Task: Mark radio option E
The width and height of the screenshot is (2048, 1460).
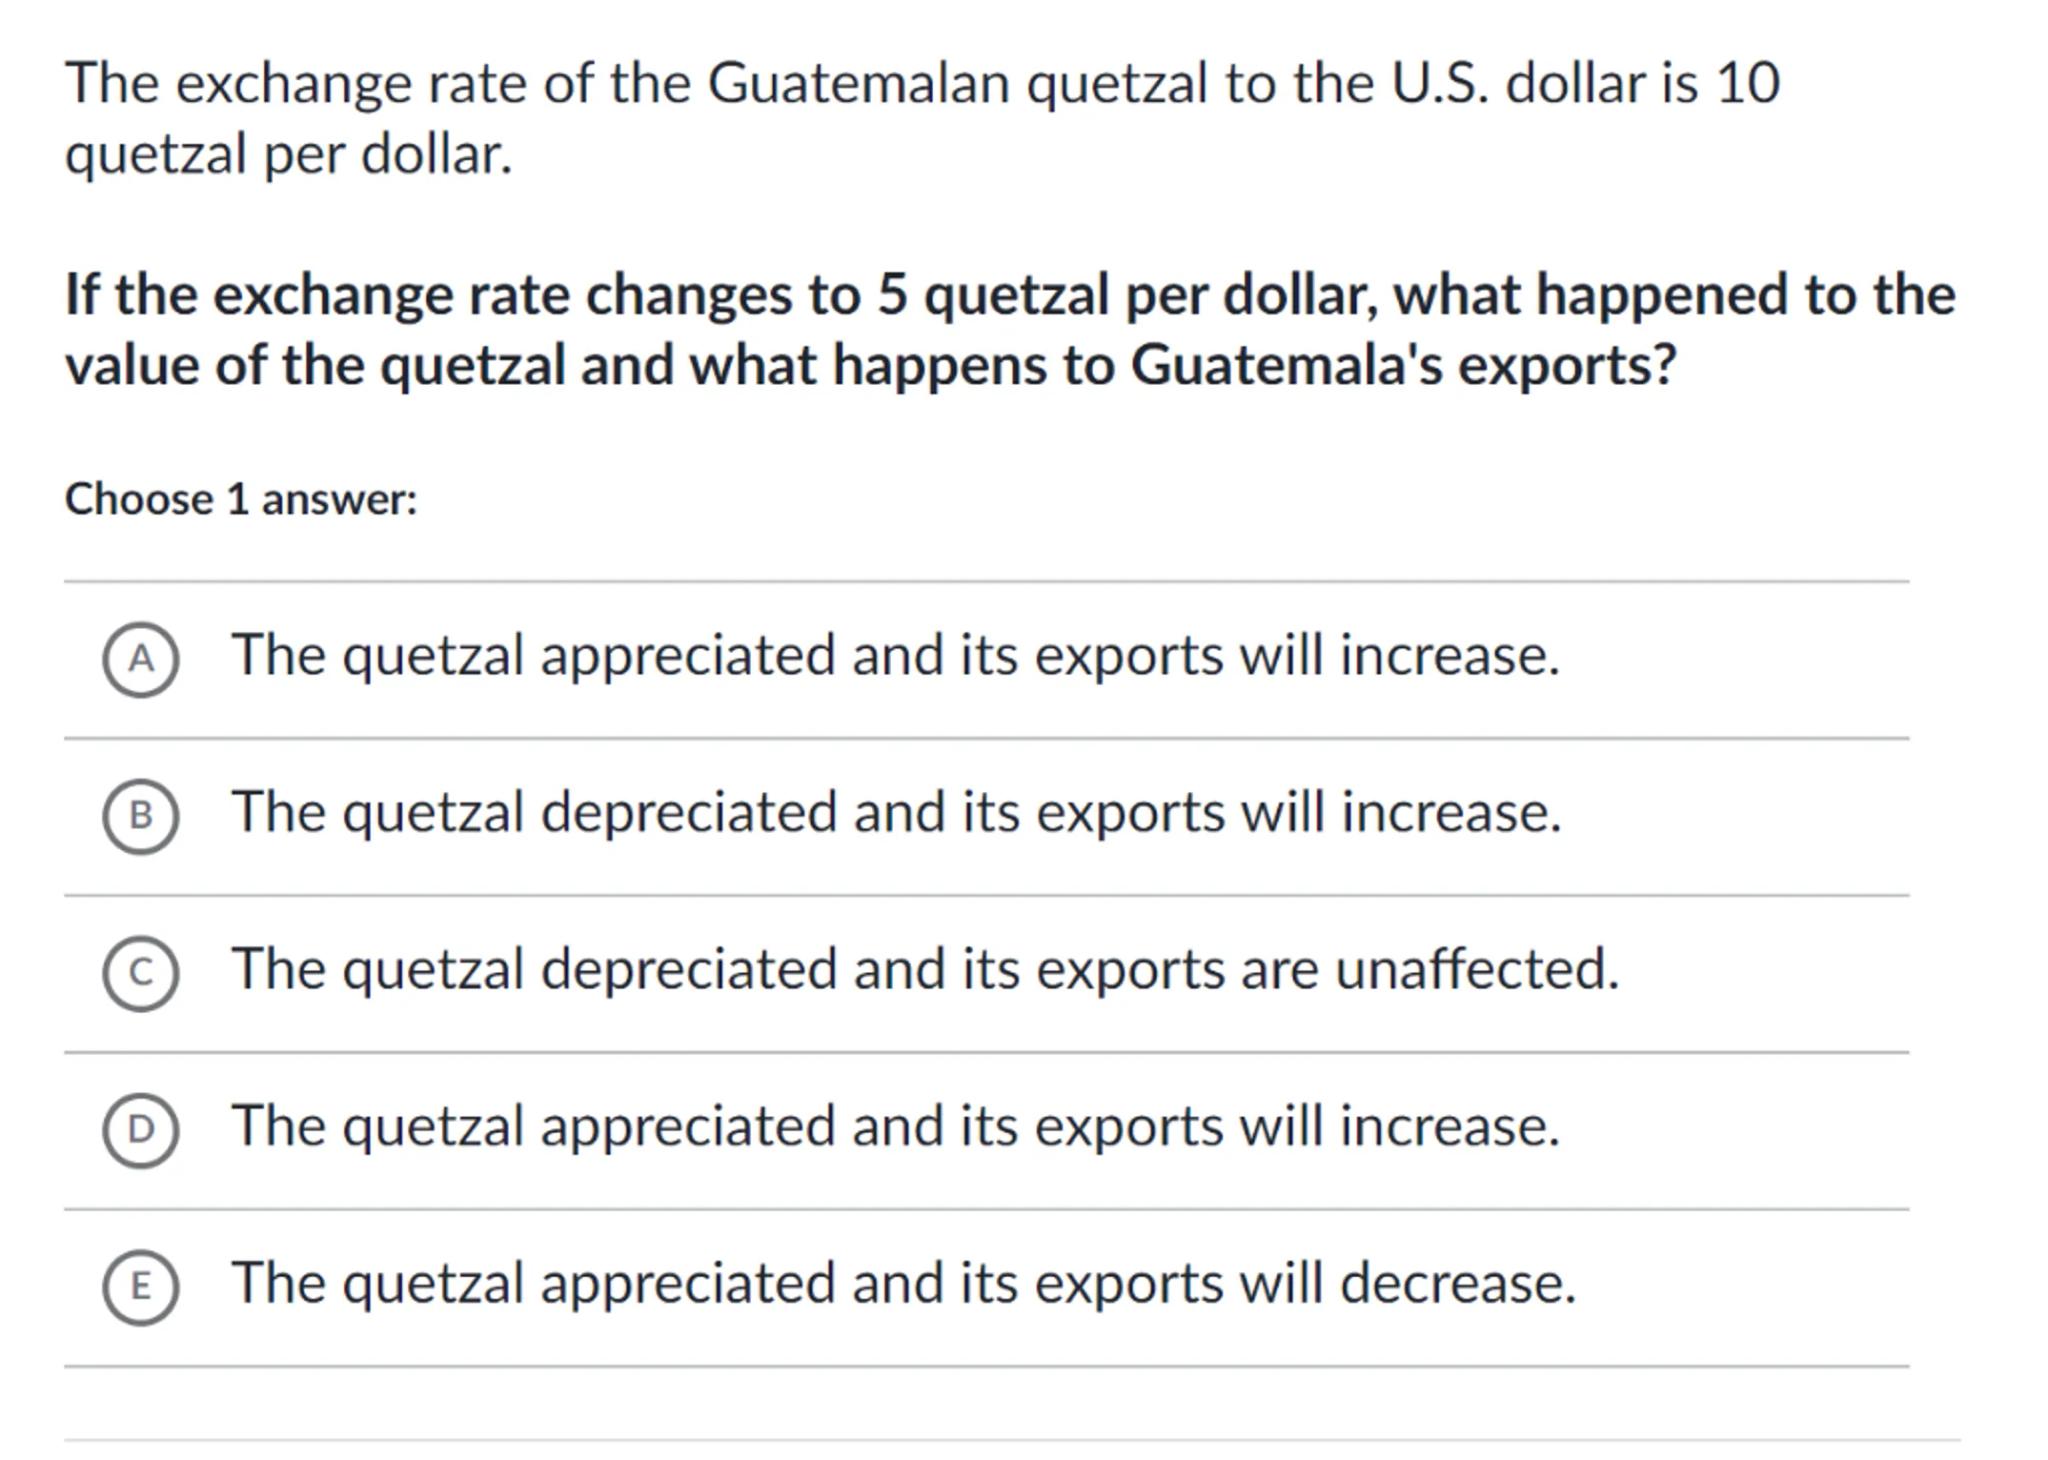Action: (141, 1286)
